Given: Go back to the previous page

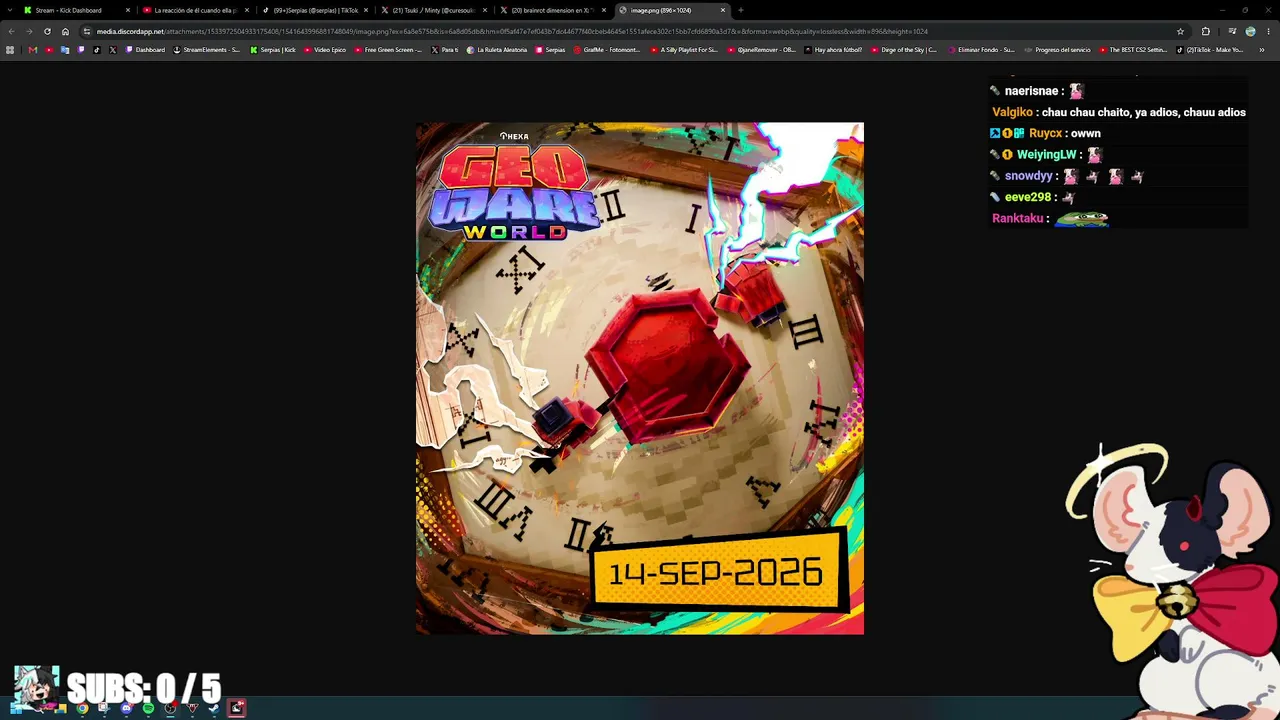Looking at the screenshot, I should tap(11, 31).
